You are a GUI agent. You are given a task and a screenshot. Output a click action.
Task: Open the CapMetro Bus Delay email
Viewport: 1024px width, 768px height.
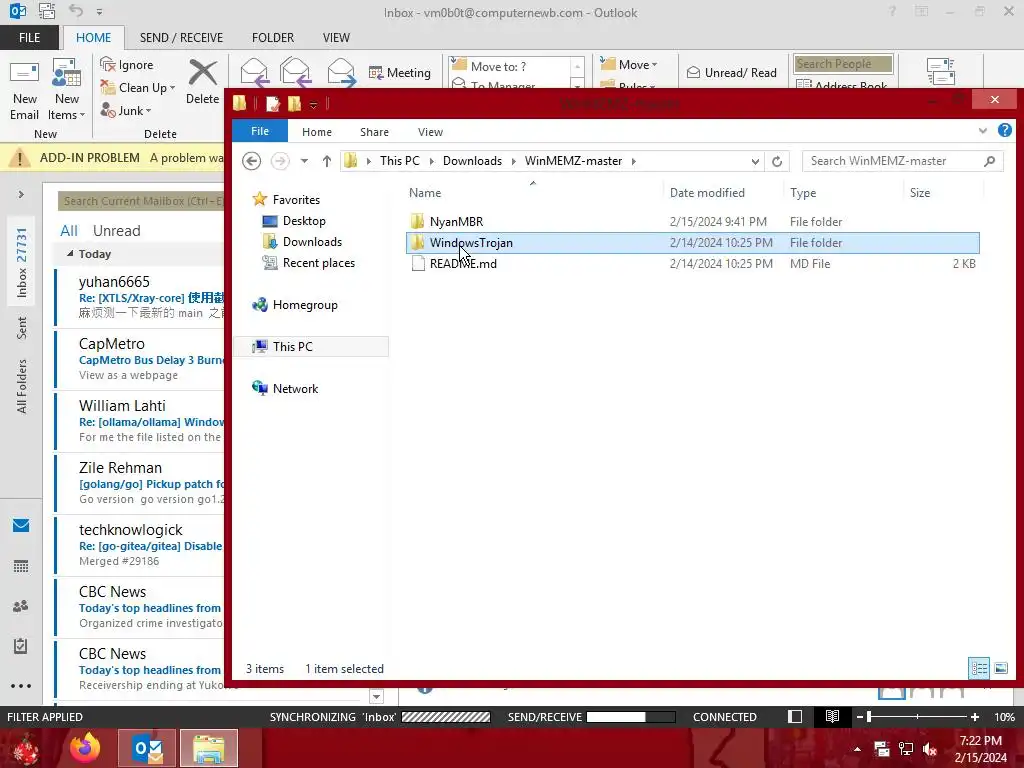pos(140,360)
